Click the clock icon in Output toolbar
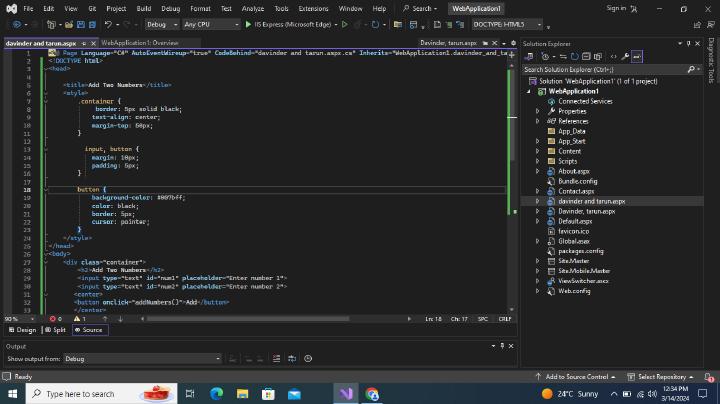The height and width of the screenshot is (404, 720). 308,359
